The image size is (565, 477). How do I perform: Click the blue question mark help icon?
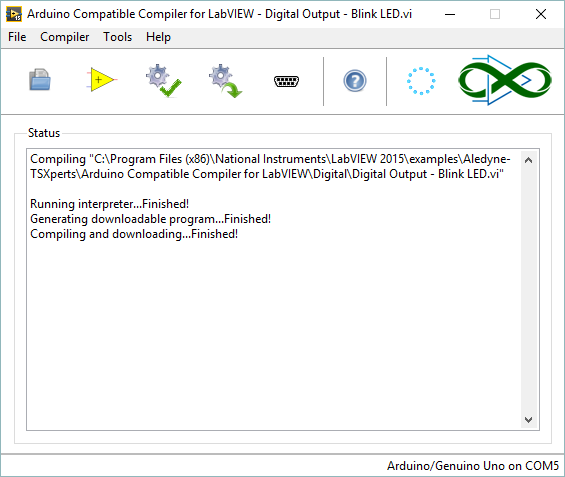click(355, 81)
